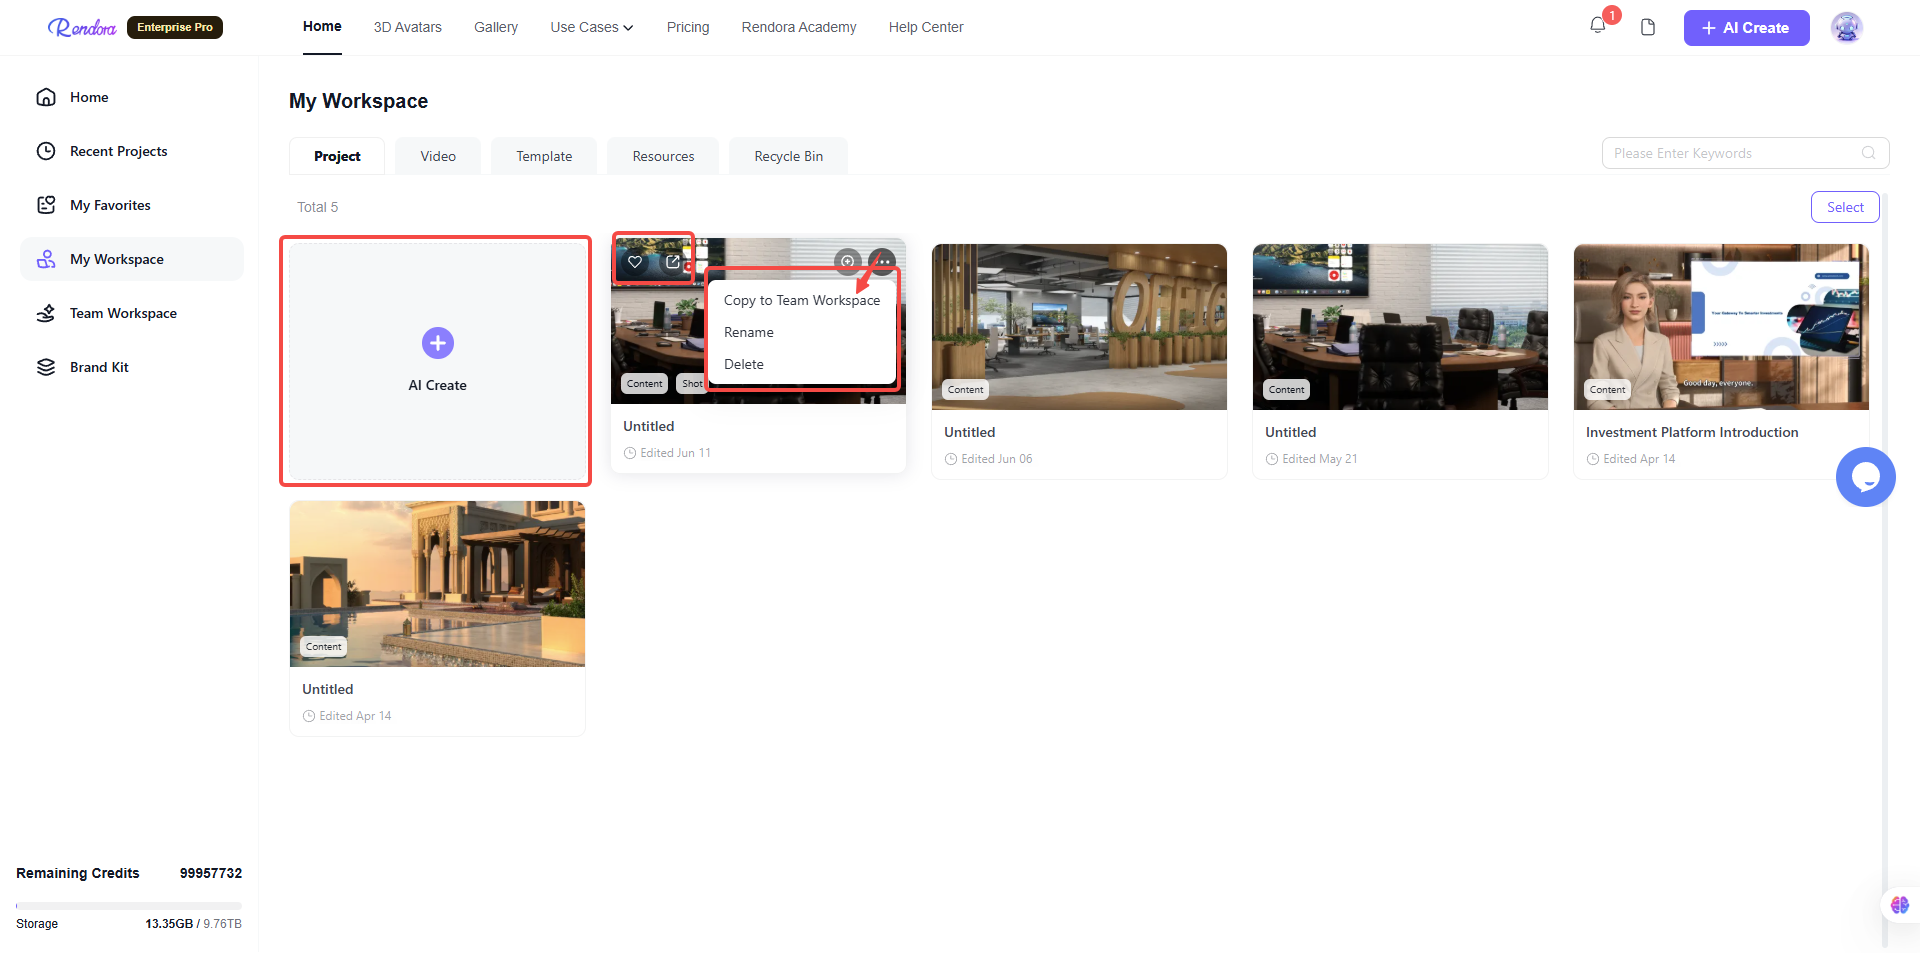Click the Brand Kit layers icon
The image size is (1920, 953).
[46, 367]
